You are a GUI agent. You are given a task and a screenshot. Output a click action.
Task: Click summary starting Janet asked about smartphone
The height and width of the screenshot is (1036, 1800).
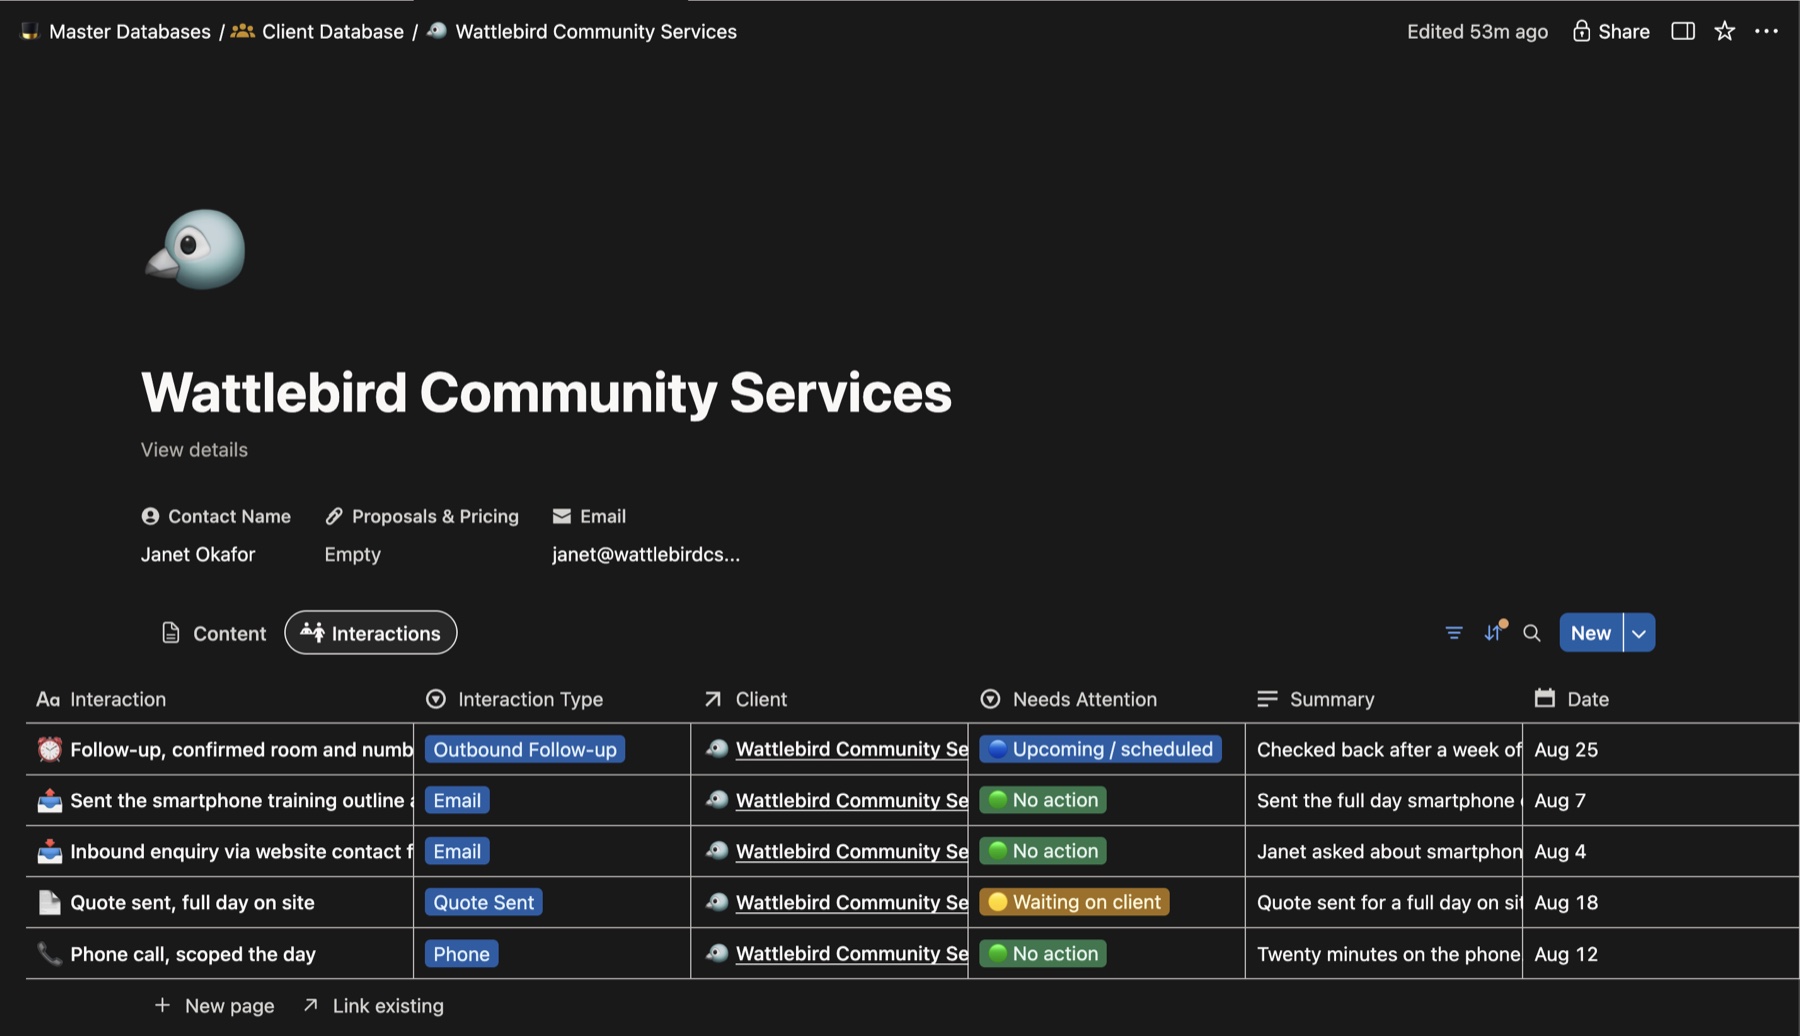(x=1388, y=851)
